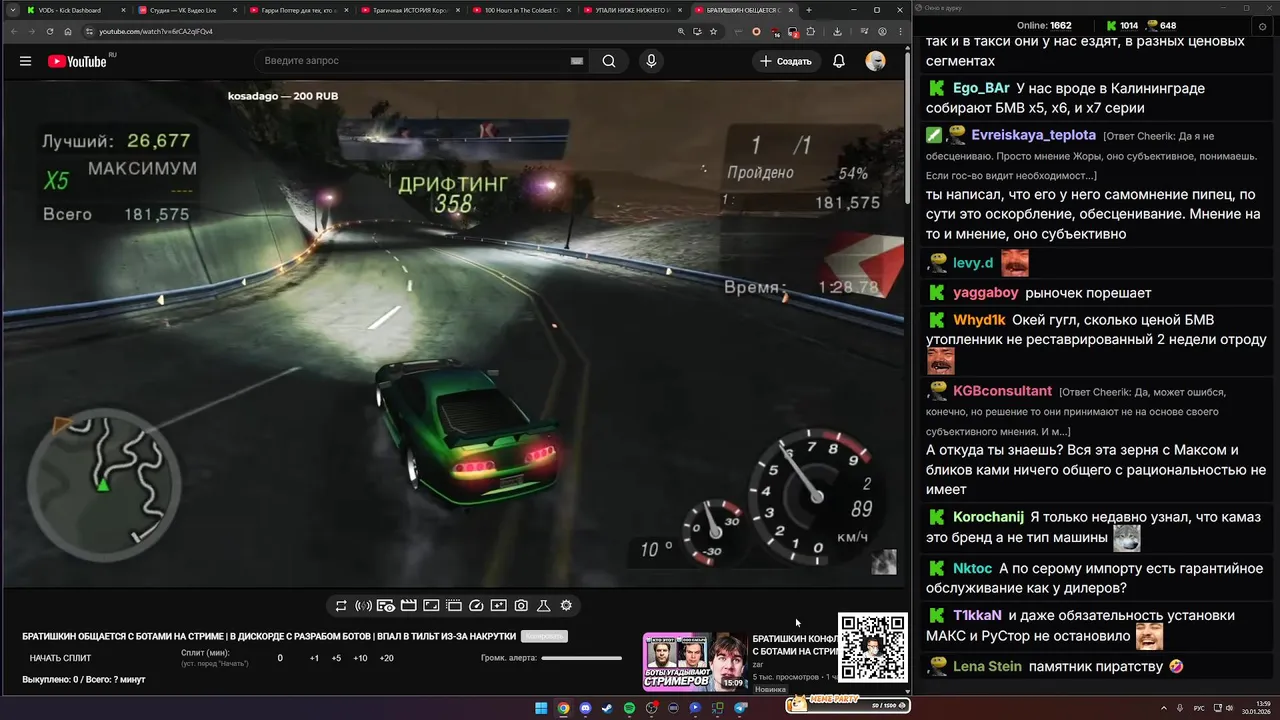The height and width of the screenshot is (720, 1280).
Task: Click the Evreiskaya_teplota username in chat
Action: pos(1033,135)
